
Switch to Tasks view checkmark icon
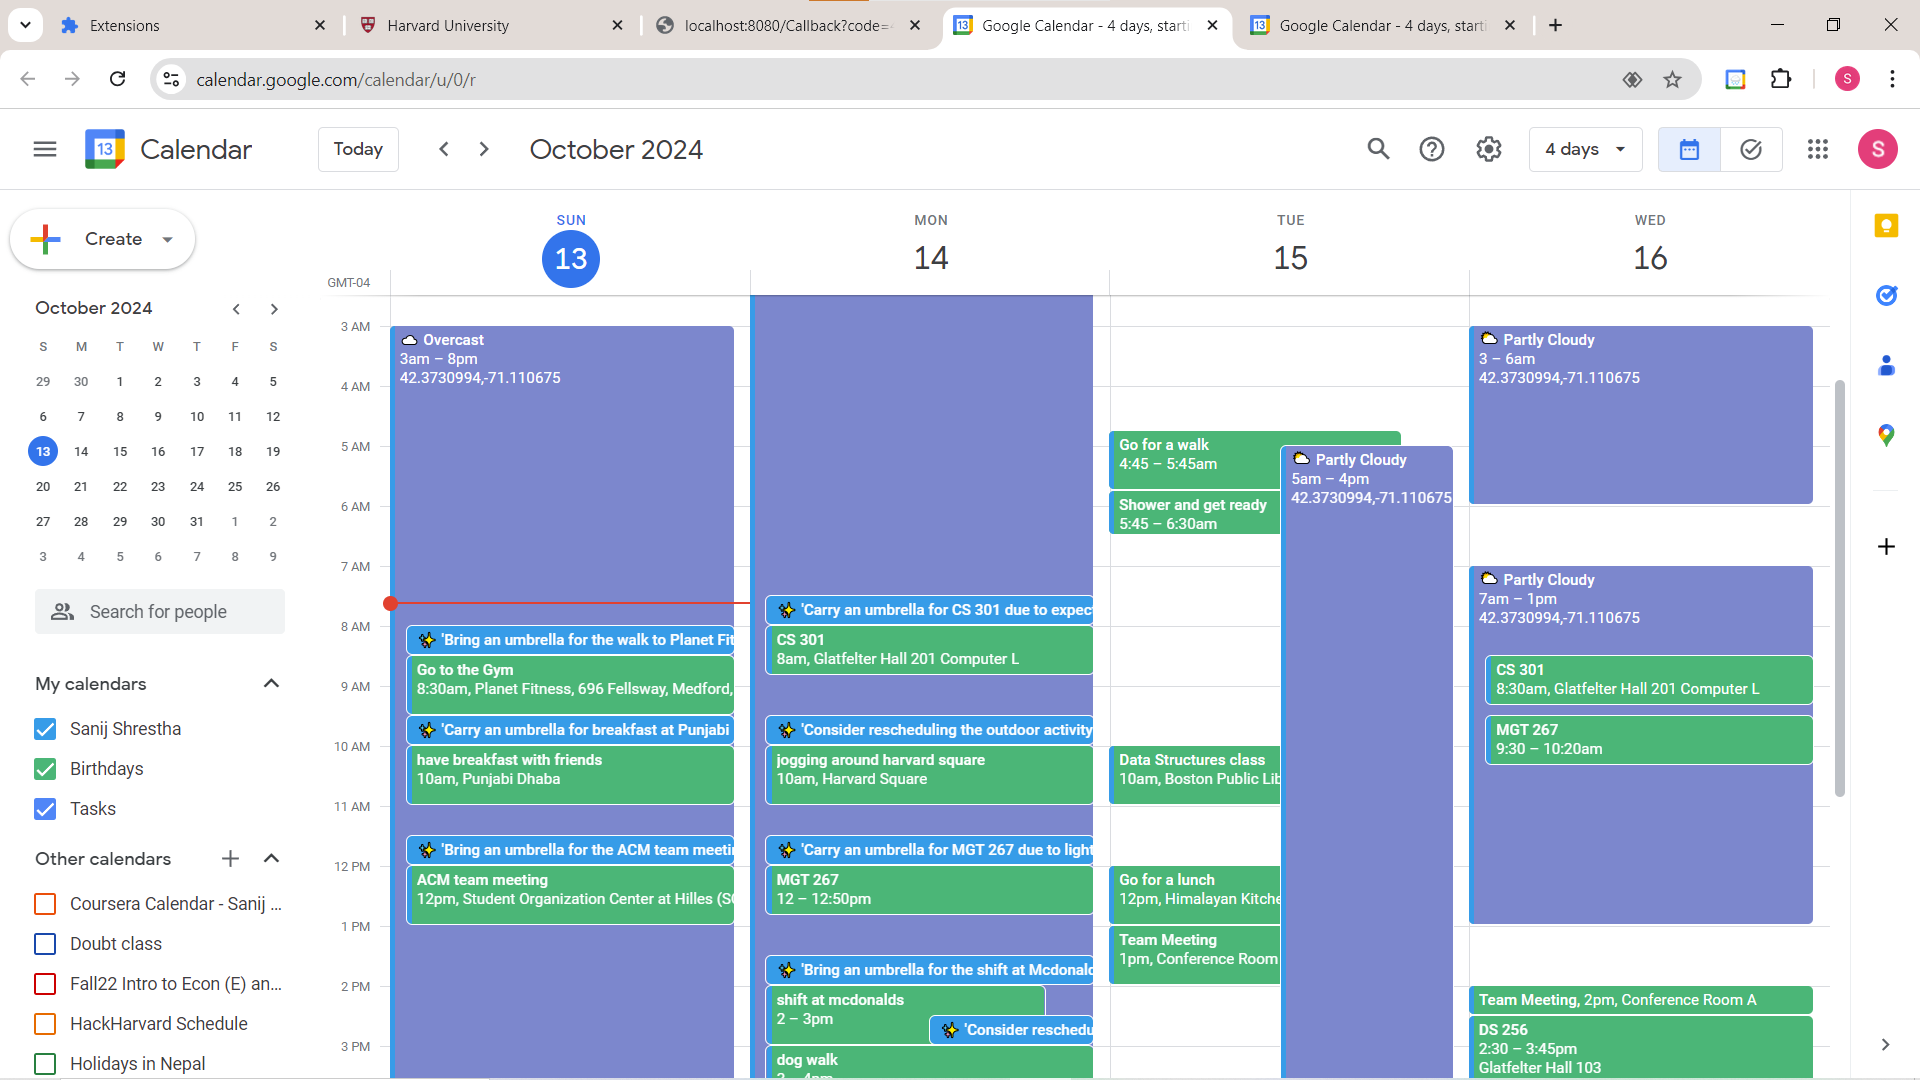(1751, 149)
